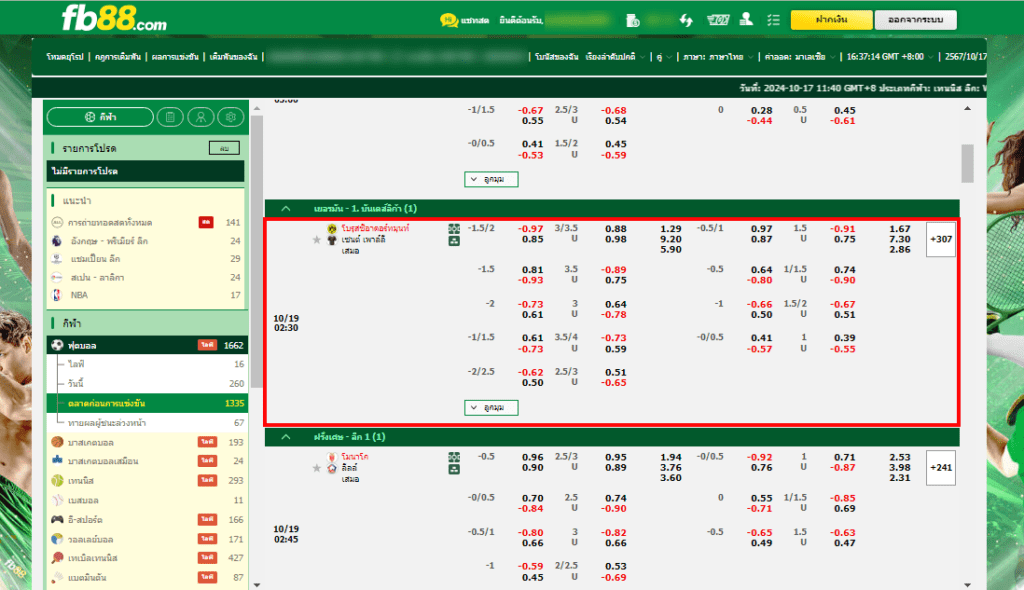Click the yellow deposit button
The height and width of the screenshot is (590, 1024).
[x=831, y=20]
